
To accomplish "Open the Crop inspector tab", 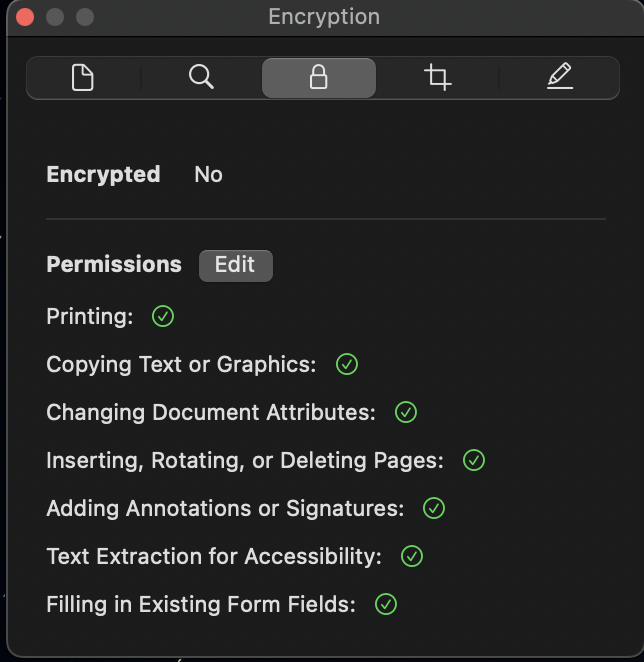I will coord(437,77).
